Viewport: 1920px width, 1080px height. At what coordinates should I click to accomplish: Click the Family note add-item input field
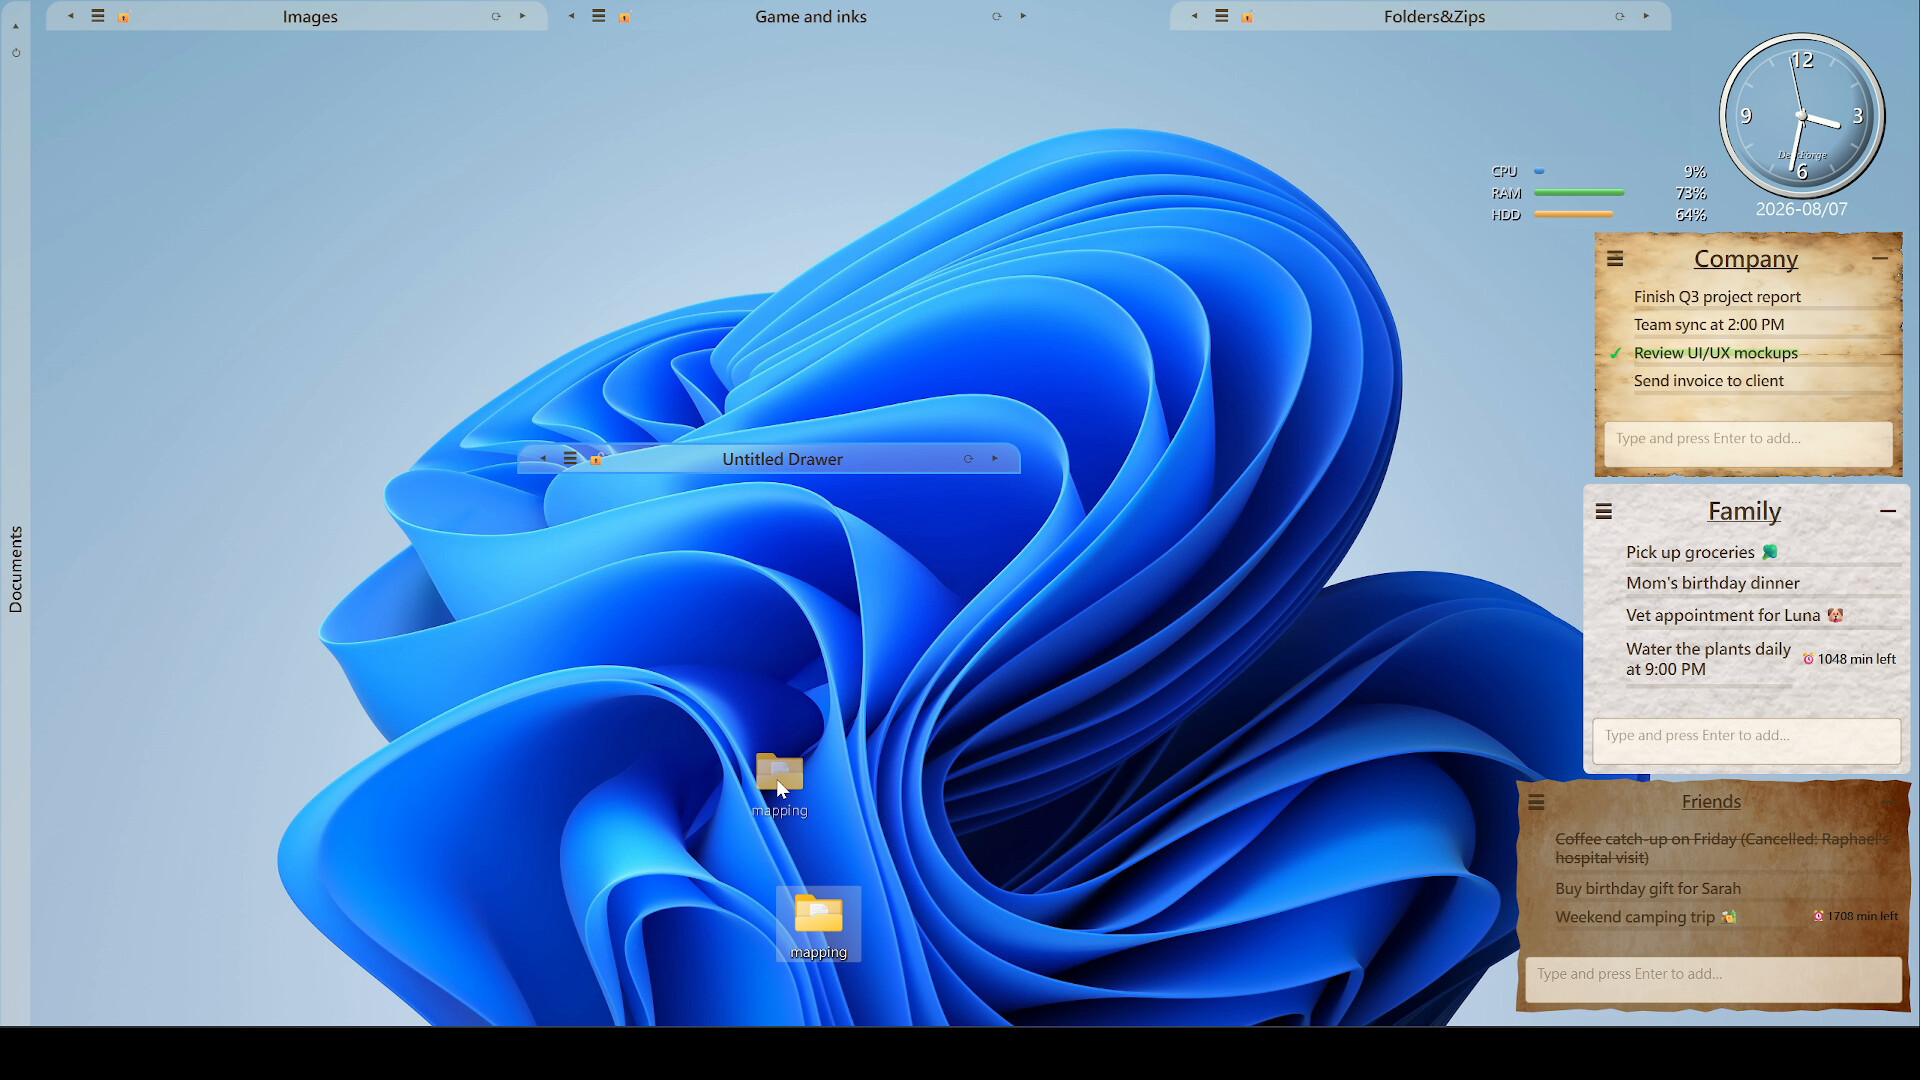[x=1746, y=740]
